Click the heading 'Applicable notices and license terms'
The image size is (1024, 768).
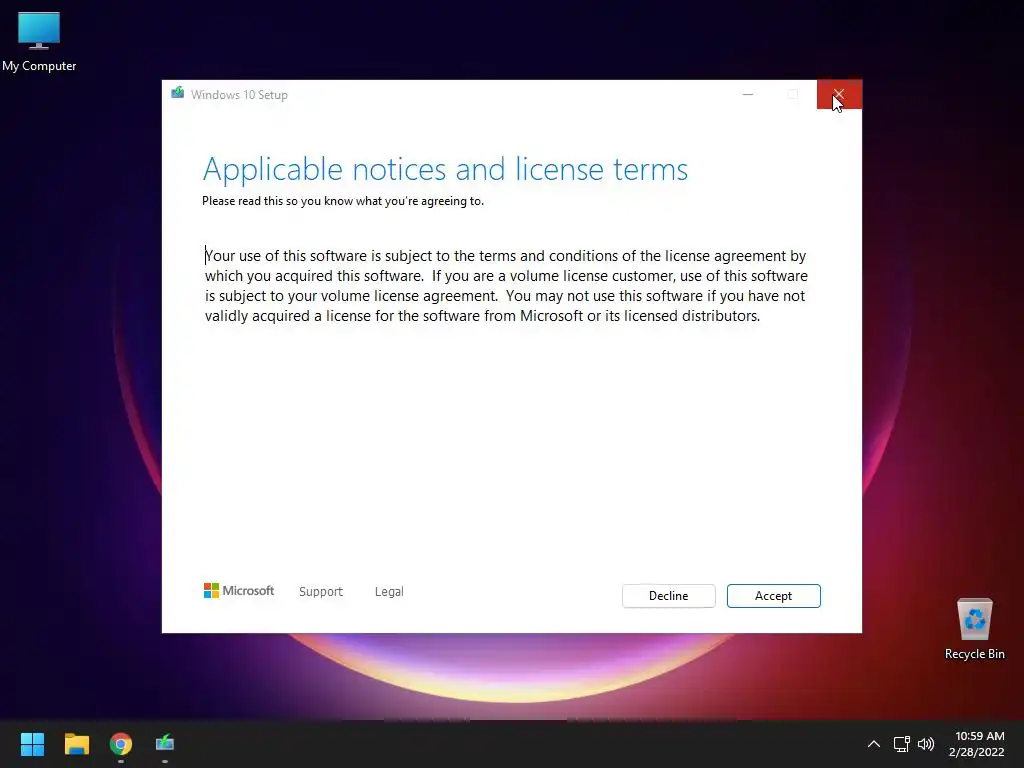click(445, 169)
